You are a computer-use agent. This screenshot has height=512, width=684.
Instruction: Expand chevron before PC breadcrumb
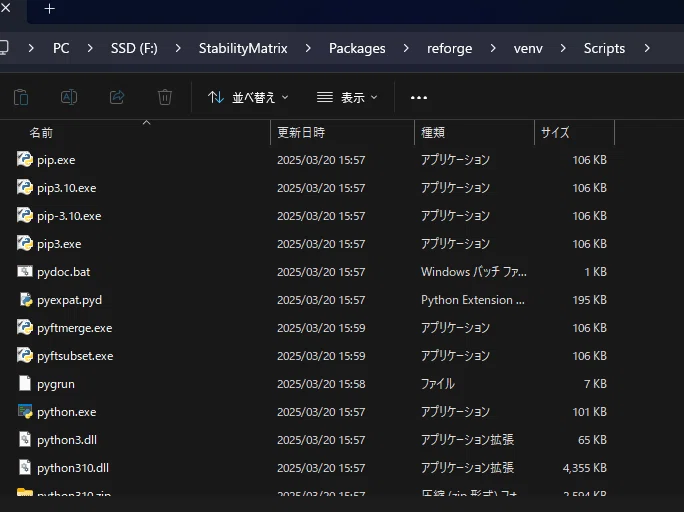coord(31,48)
